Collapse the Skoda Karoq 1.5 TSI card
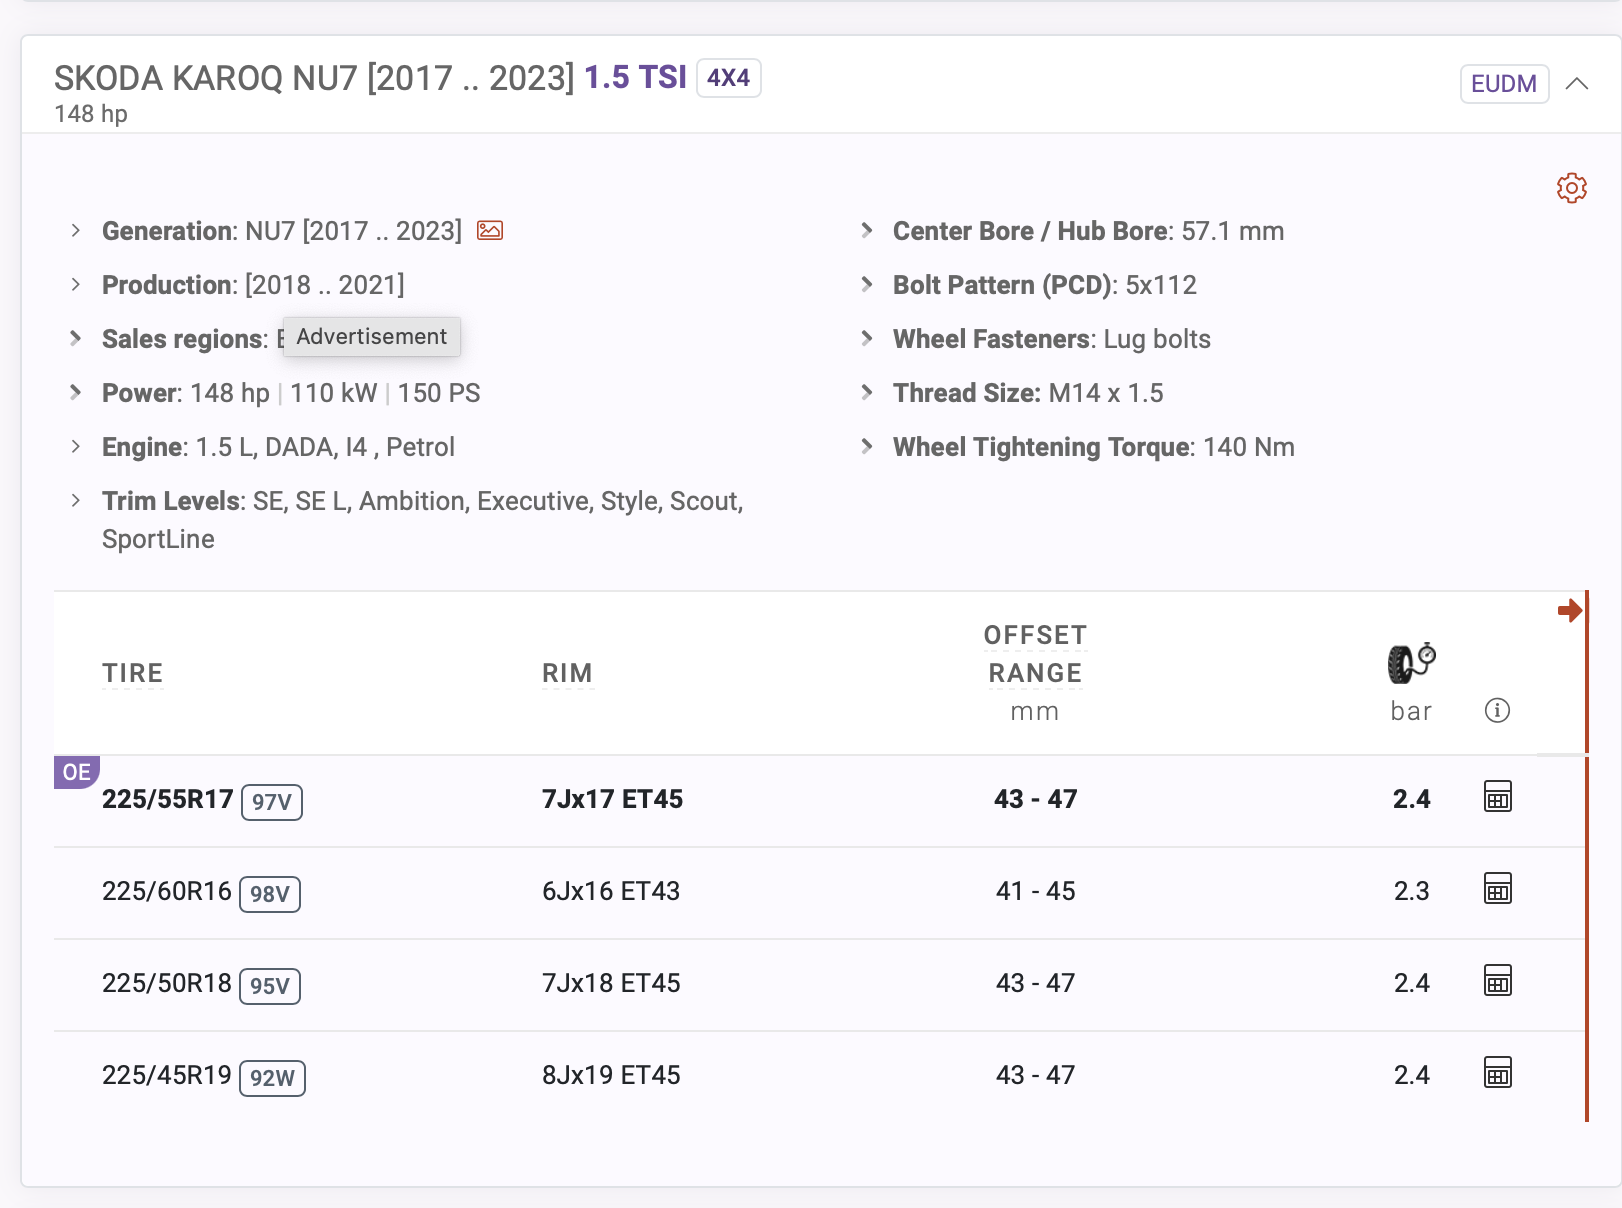This screenshot has height=1208, width=1622. point(1577,84)
